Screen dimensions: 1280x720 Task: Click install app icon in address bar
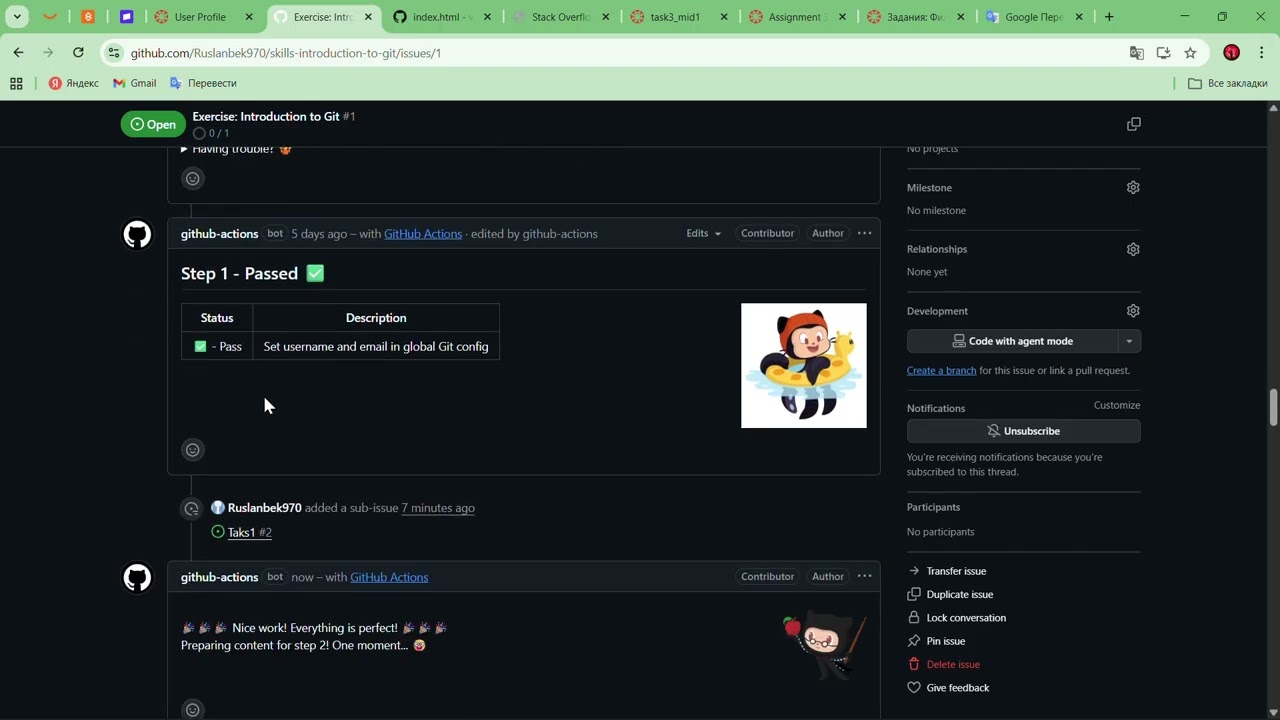[x=1163, y=53]
